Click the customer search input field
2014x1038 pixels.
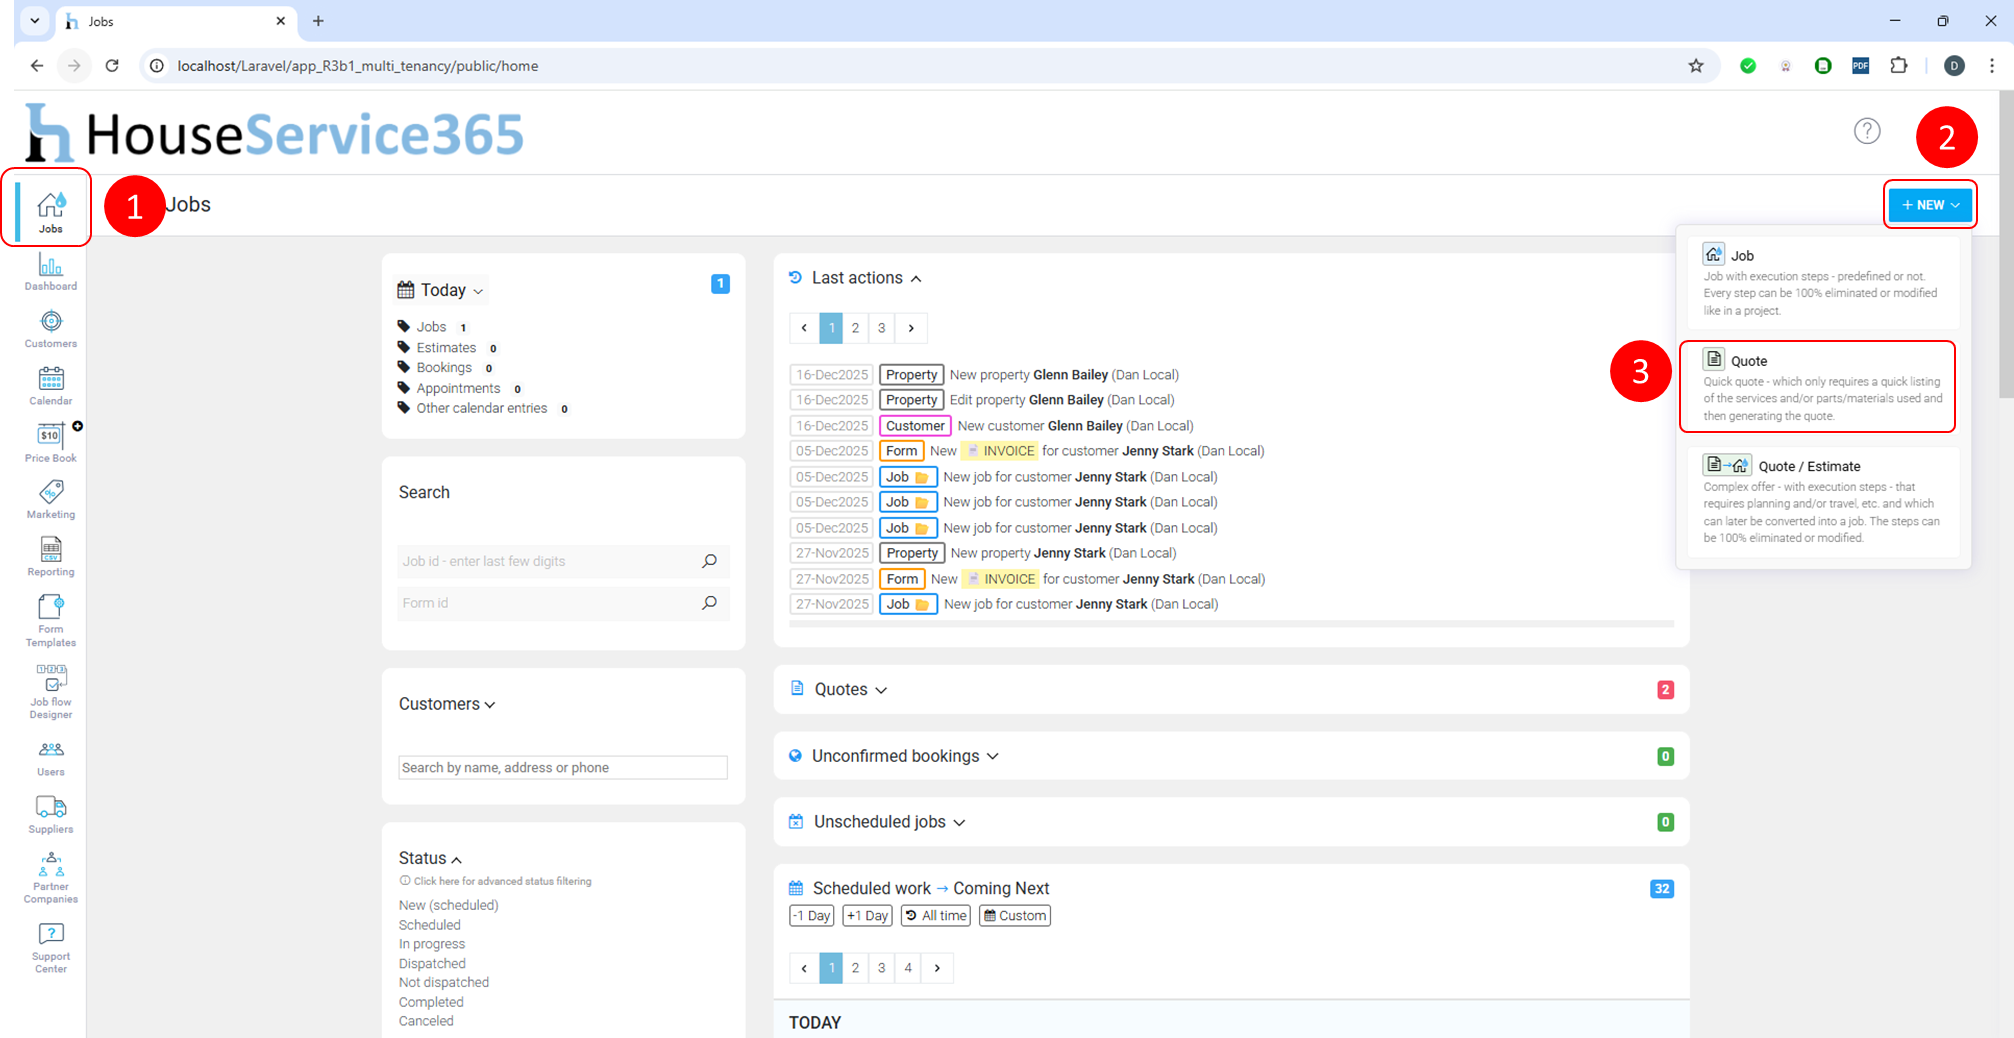click(562, 768)
